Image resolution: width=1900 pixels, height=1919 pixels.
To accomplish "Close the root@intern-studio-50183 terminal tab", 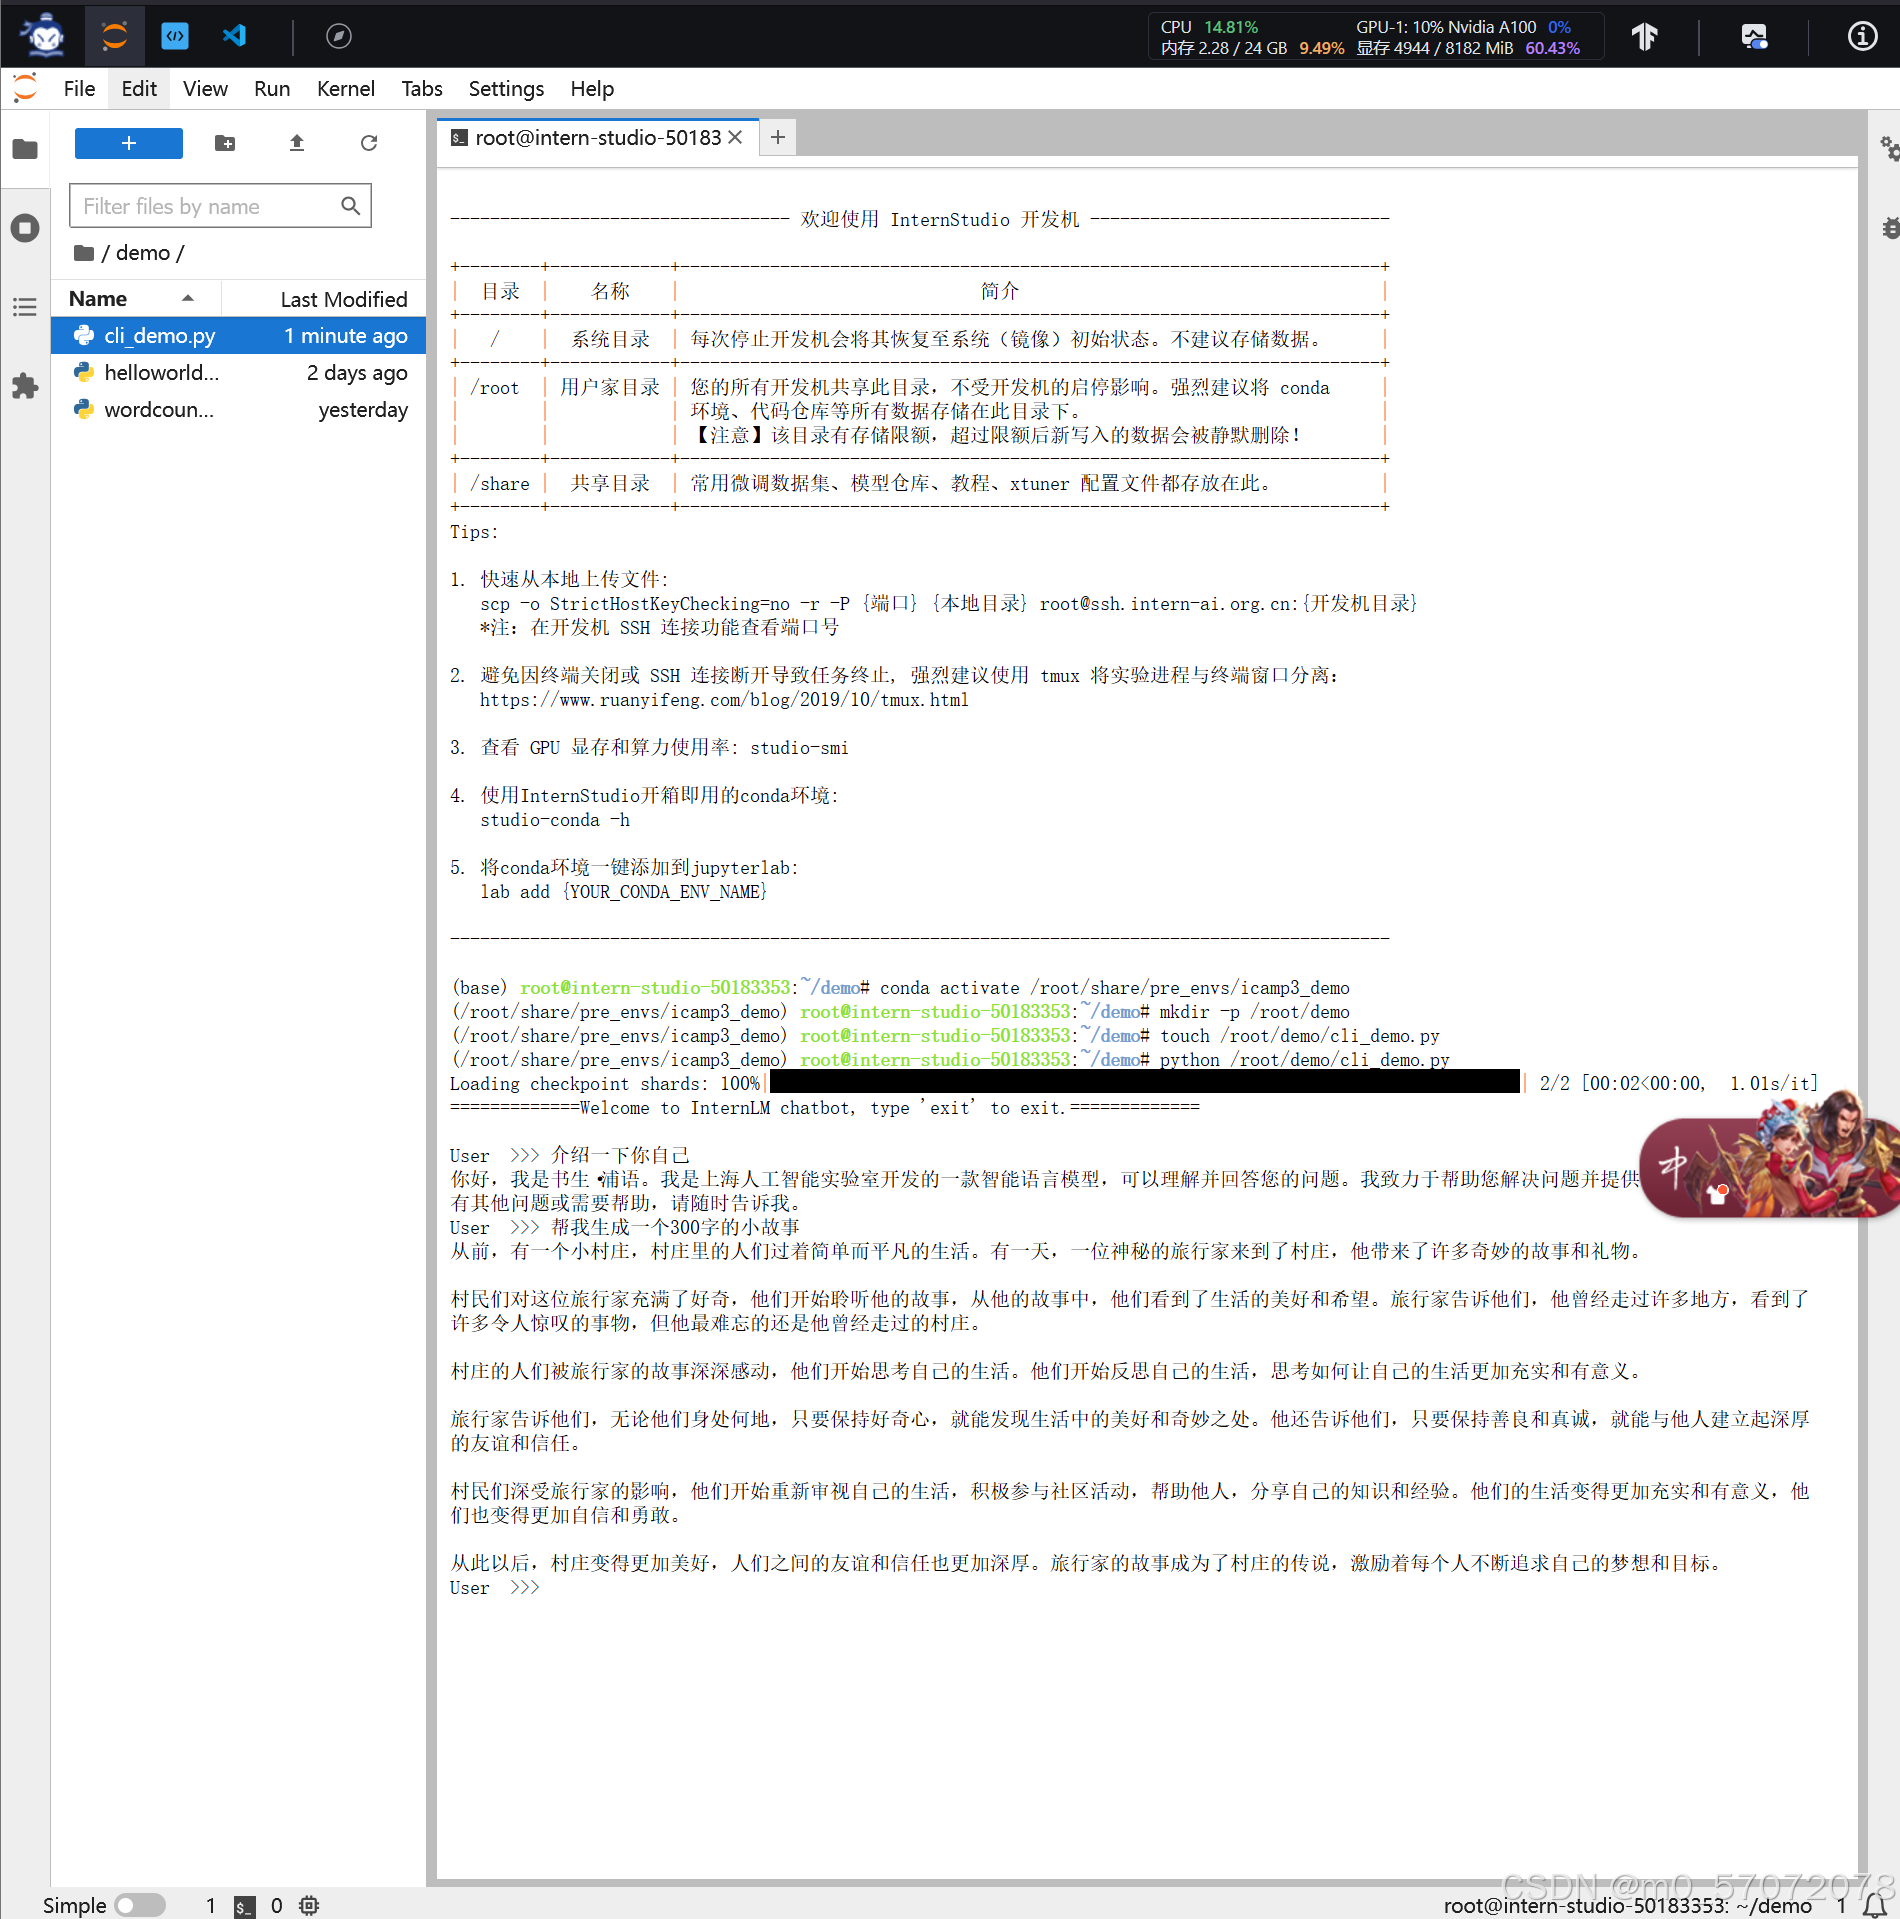I will click(x=735, y=138).
